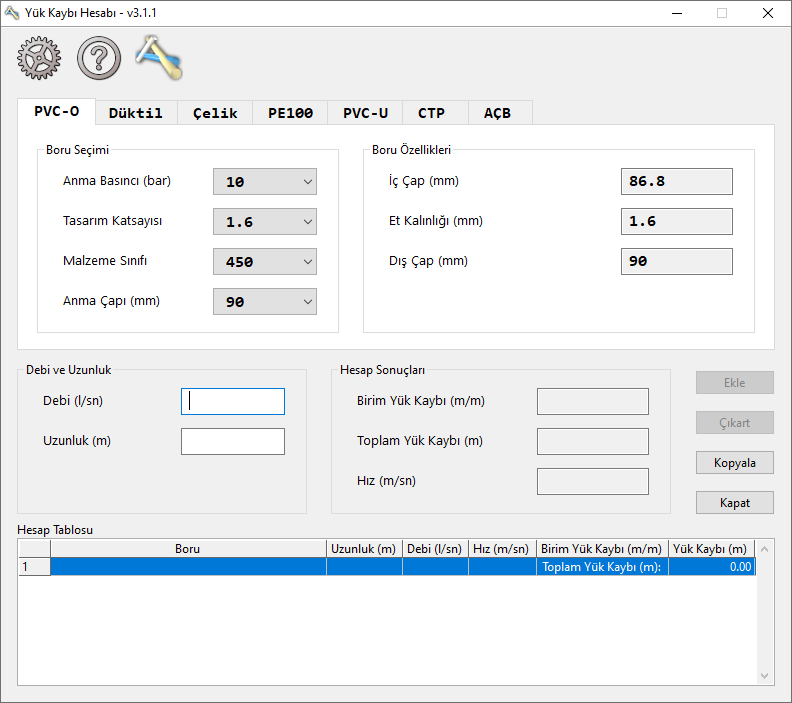Click the Uzunluk (m) input field
Image resolution: width=792 pixels, height=703 pixels.
[233, 441]
